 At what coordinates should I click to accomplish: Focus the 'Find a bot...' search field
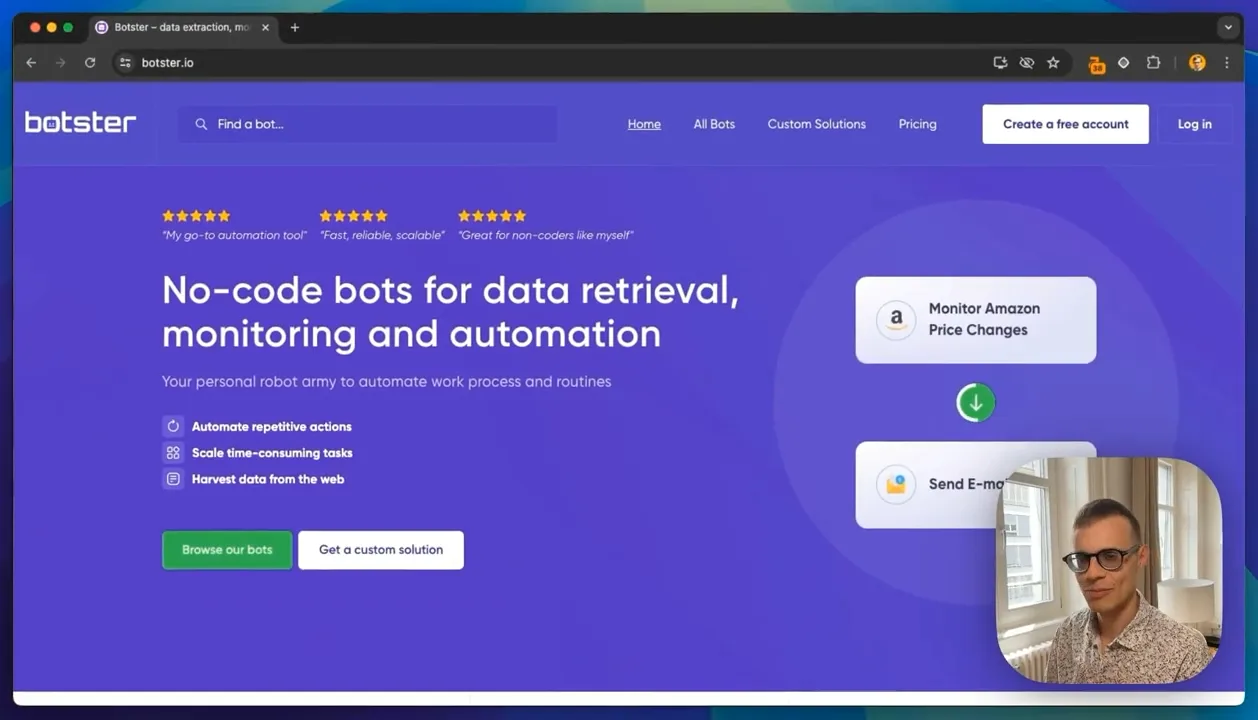367,124
